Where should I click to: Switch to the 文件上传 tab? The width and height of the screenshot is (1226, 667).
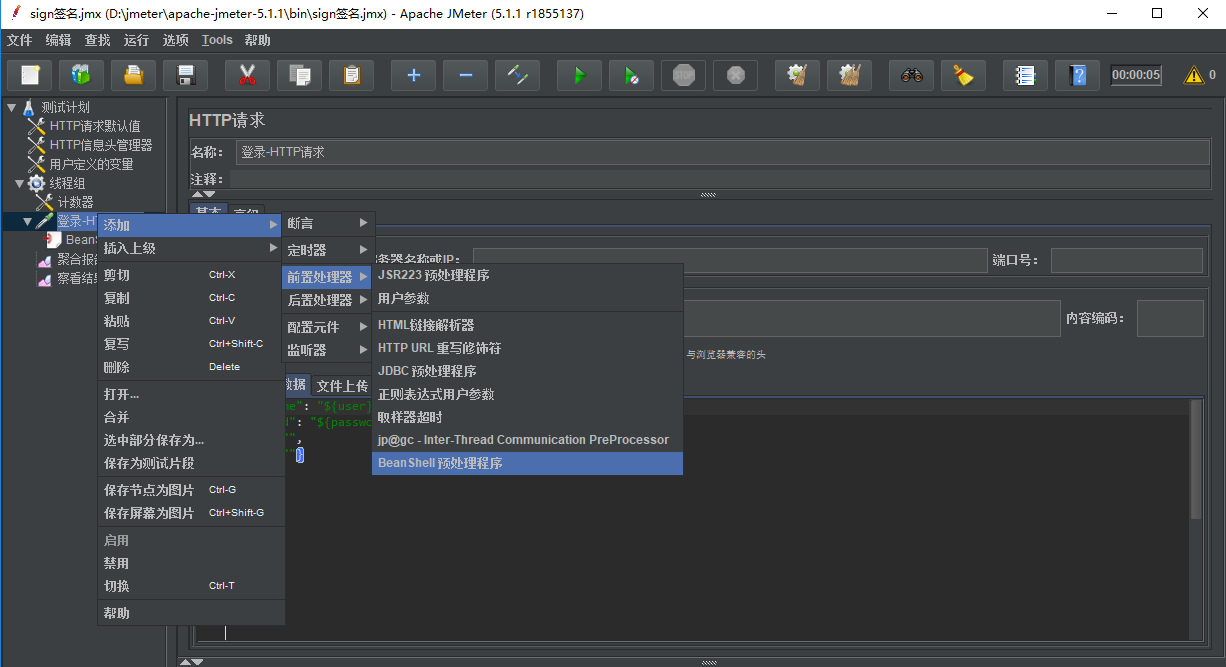[341, 386]
